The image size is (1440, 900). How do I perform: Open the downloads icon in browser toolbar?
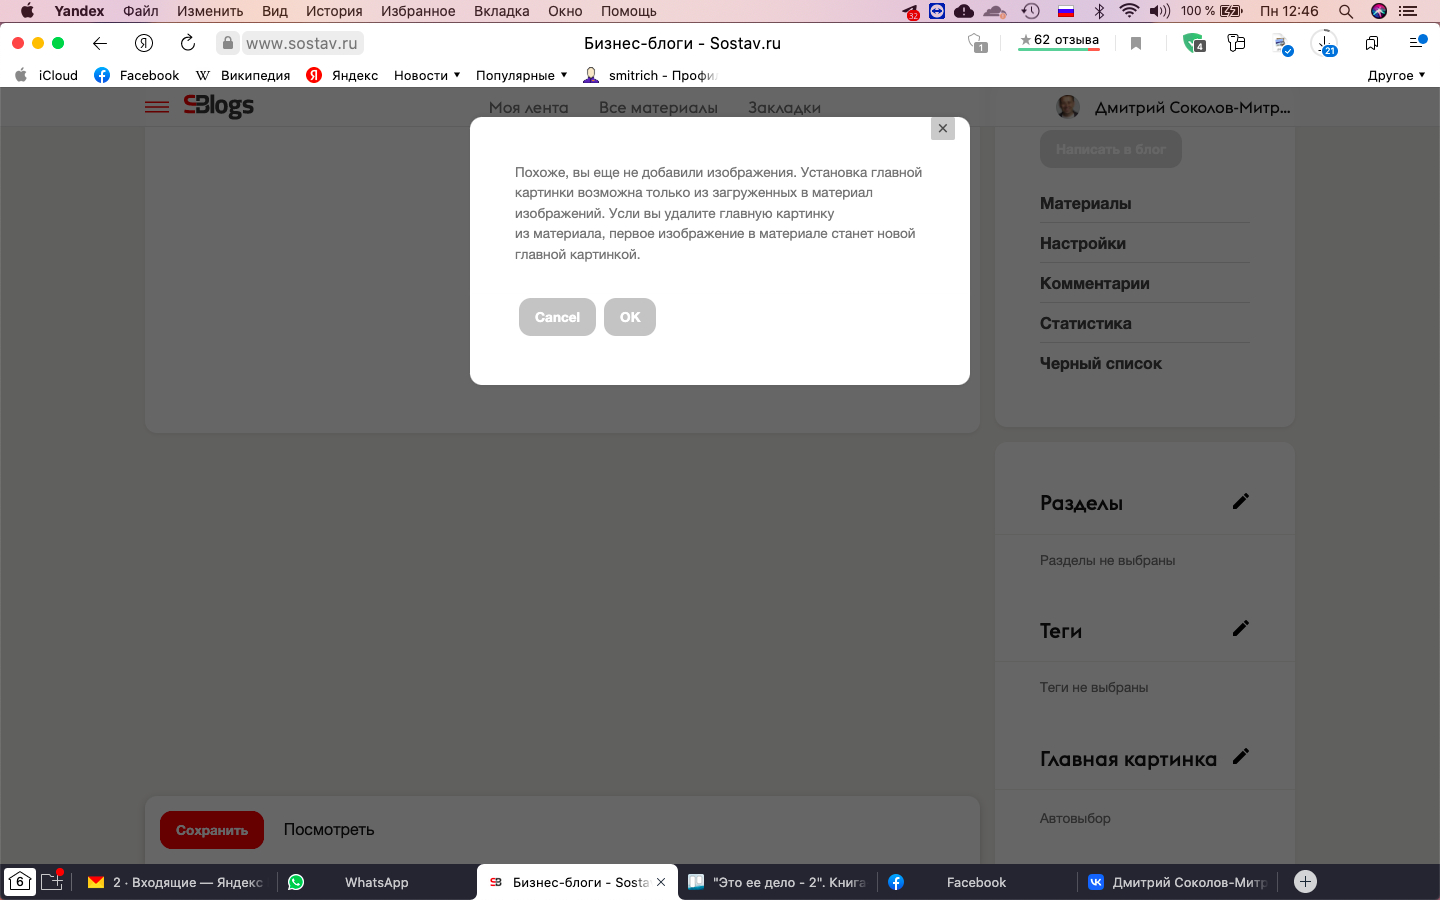pos(1324,43)
